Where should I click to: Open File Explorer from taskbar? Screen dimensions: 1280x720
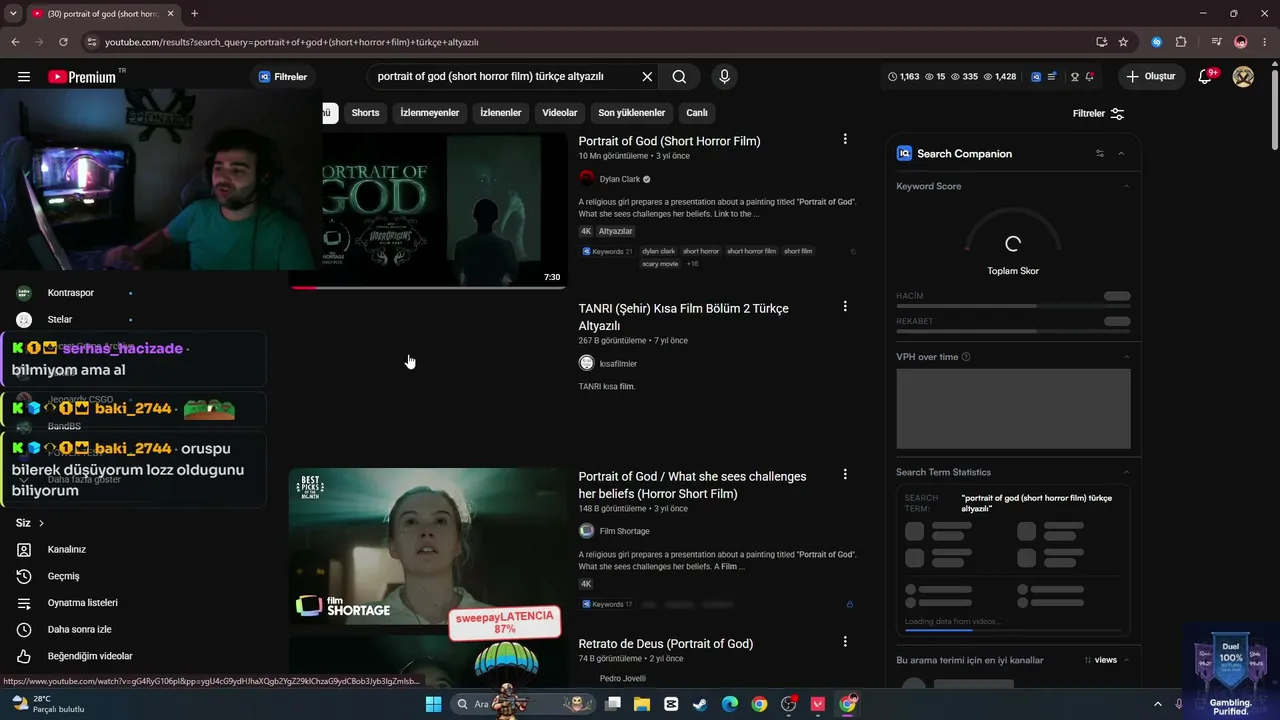(641, 704)
